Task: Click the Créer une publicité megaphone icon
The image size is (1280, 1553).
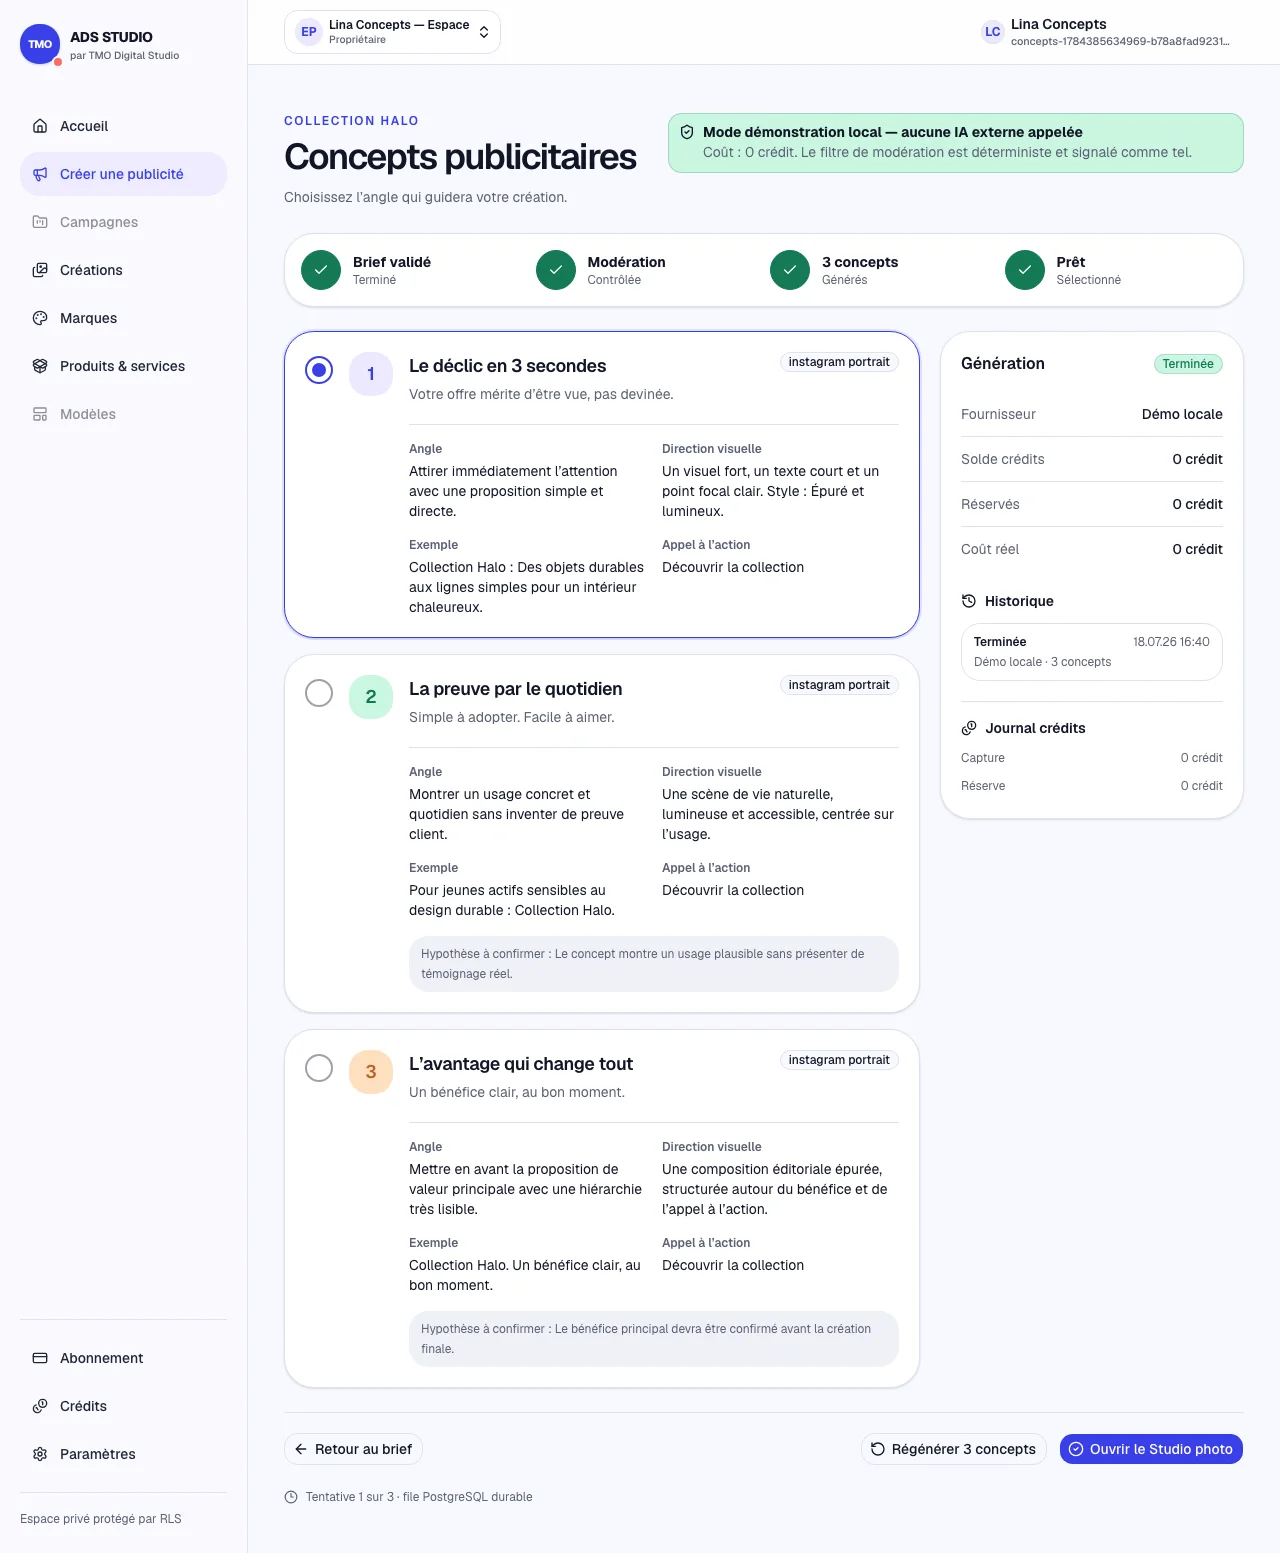Action: click(40, 174)
